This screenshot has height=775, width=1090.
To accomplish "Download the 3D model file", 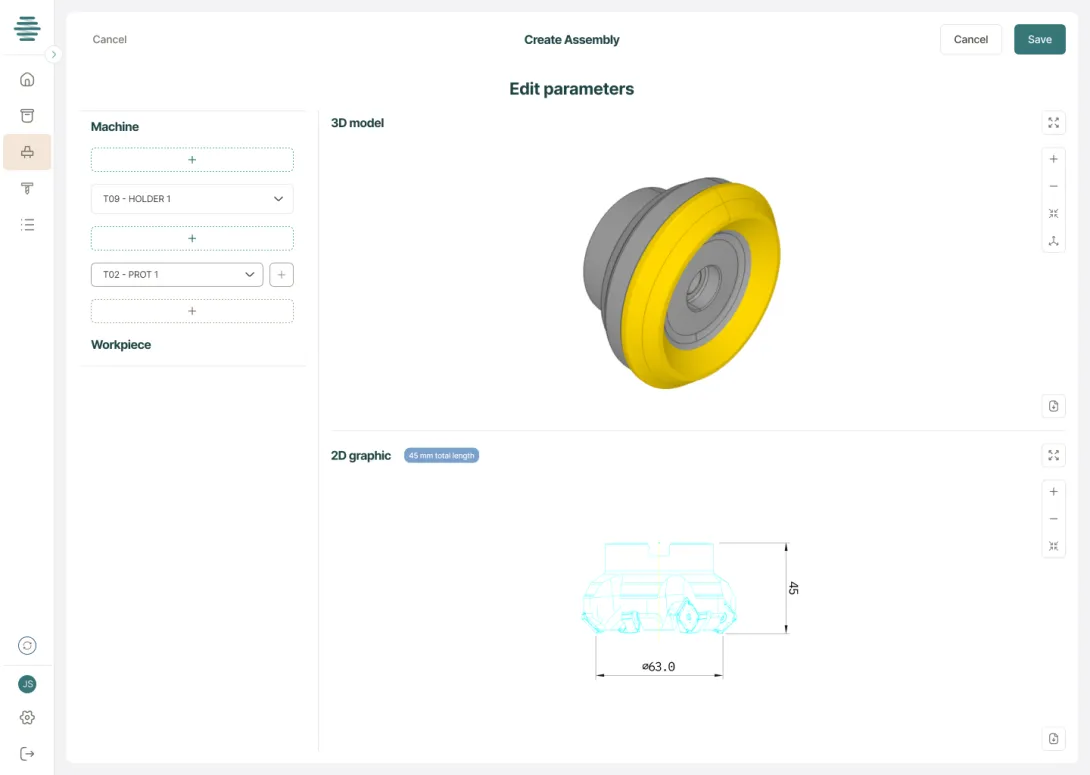I will coord(1053,406).
